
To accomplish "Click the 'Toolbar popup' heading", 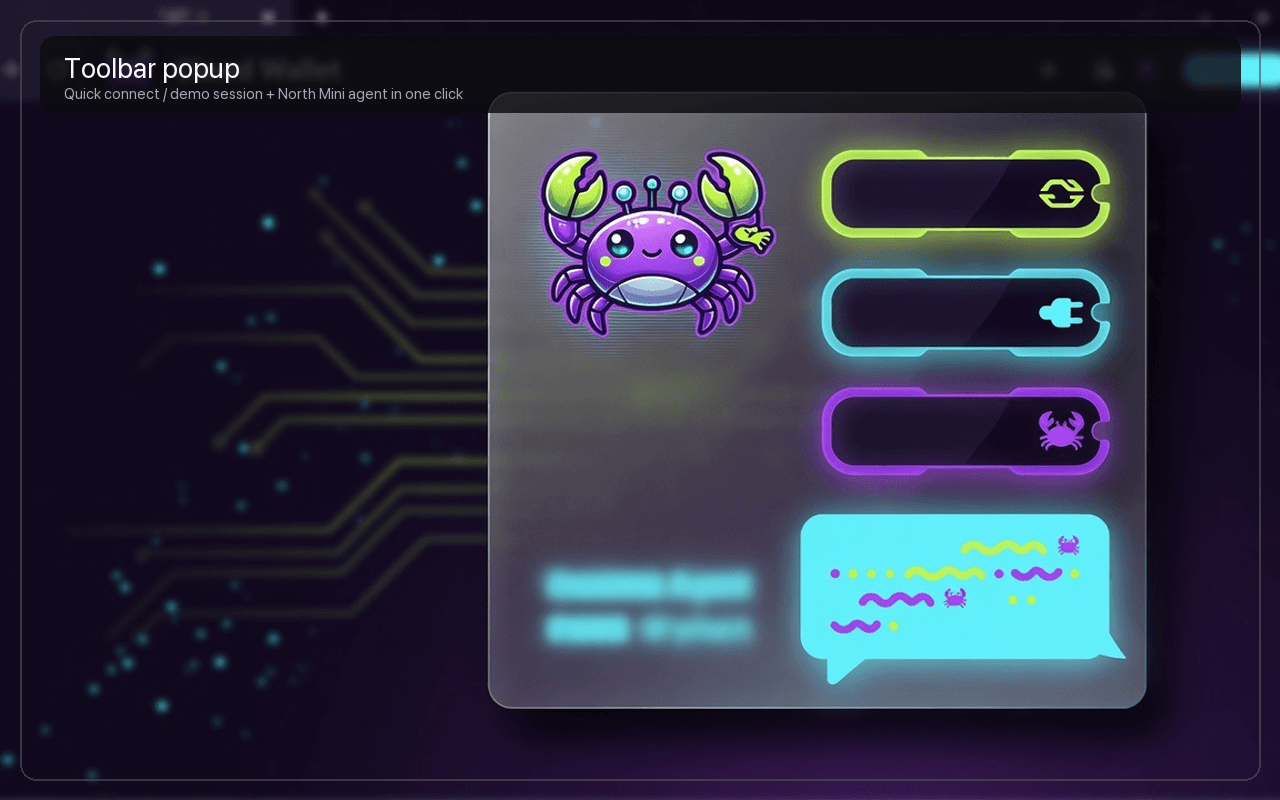I will coord(152,68).
